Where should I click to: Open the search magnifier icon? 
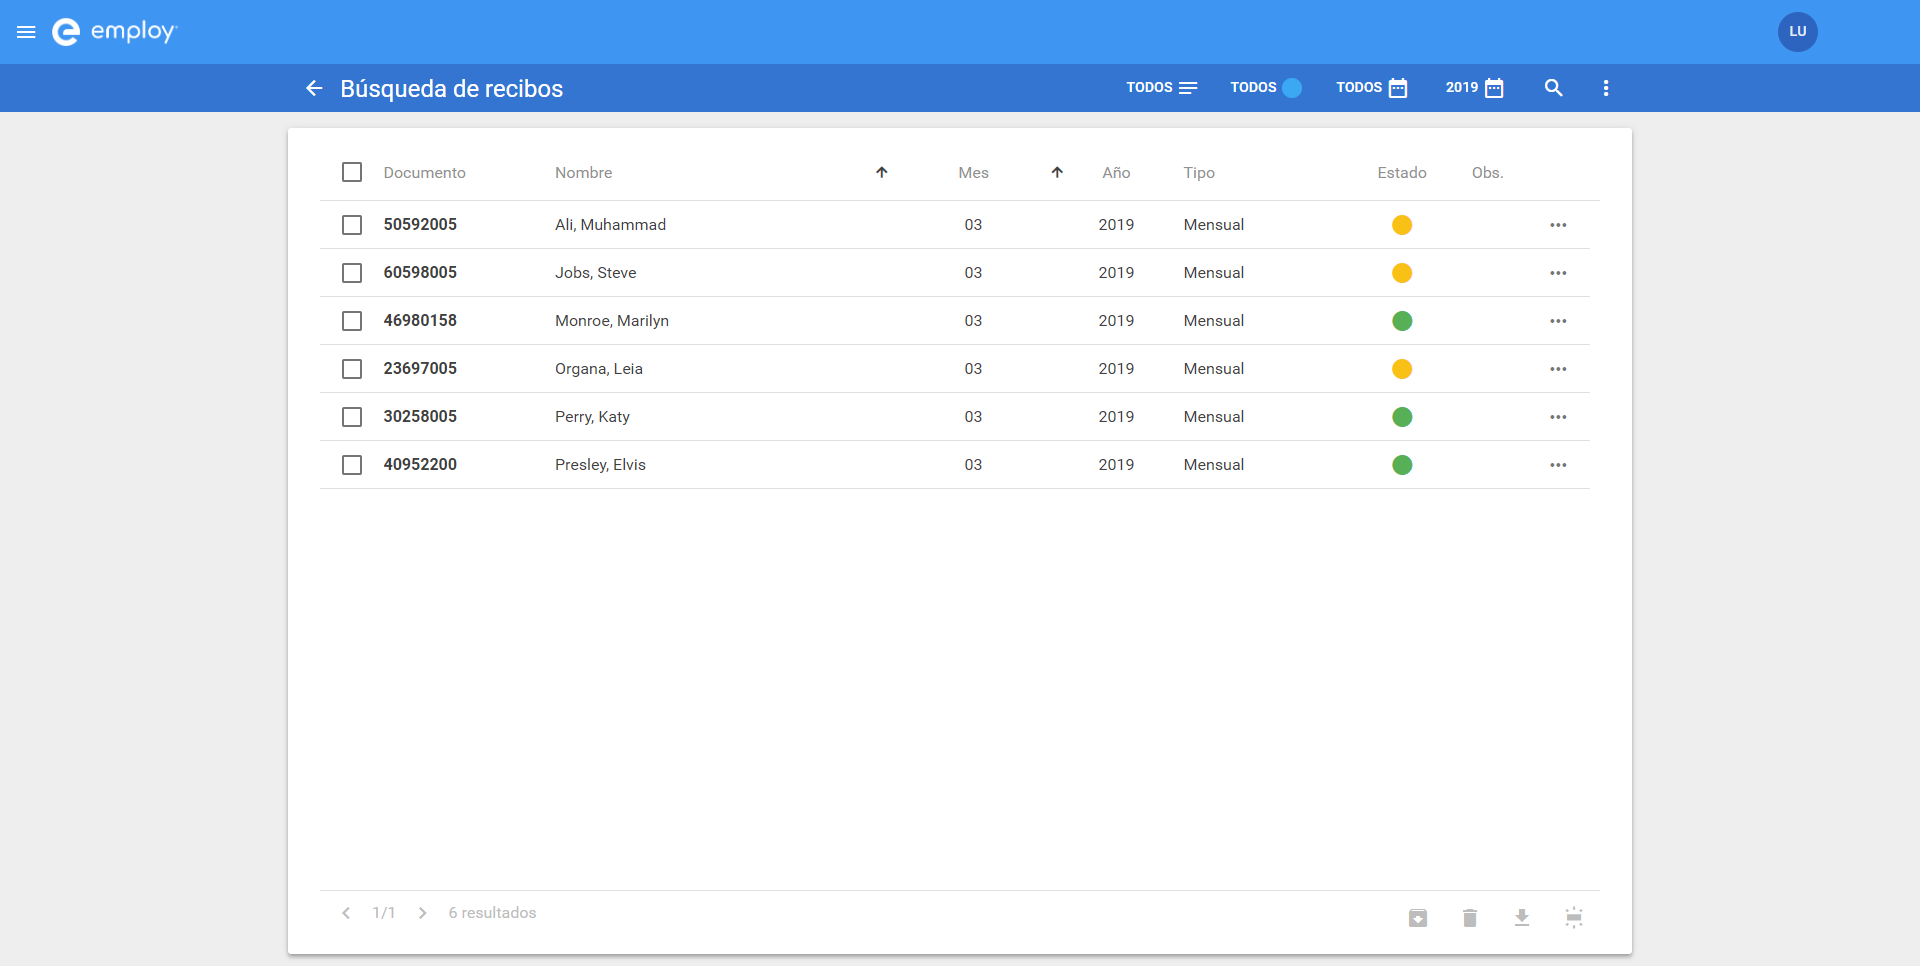[1553, 88]
